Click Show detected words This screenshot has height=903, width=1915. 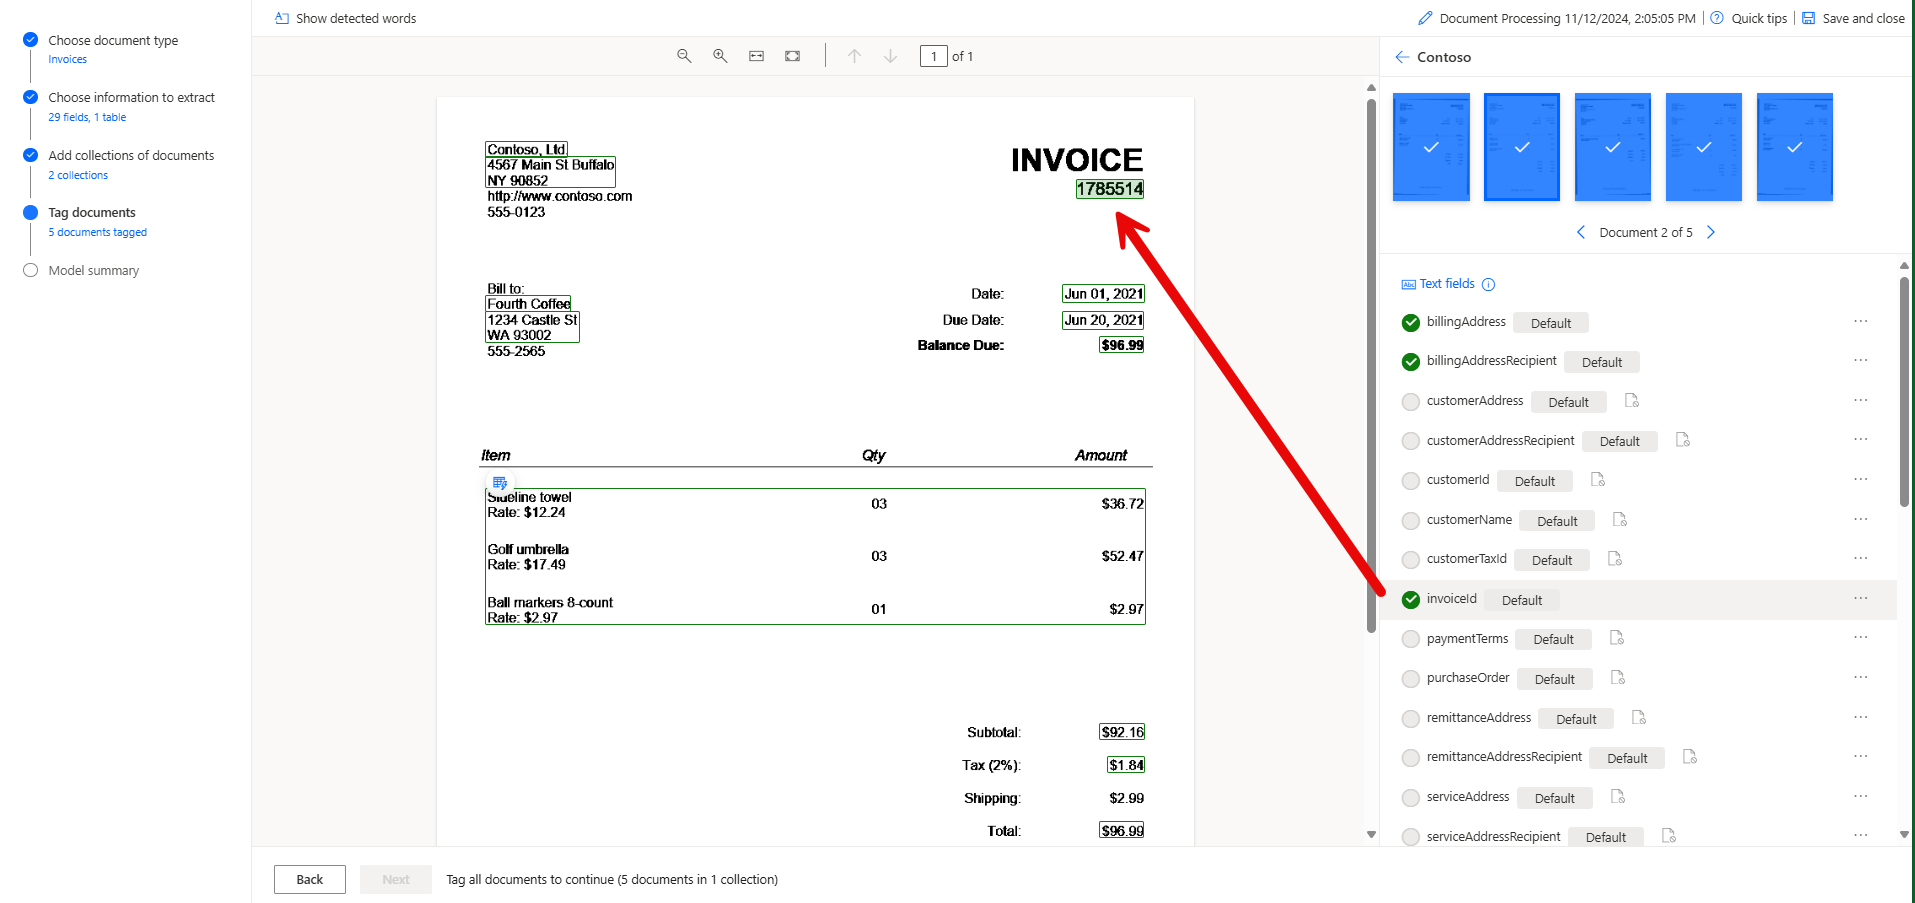(344, 18)
